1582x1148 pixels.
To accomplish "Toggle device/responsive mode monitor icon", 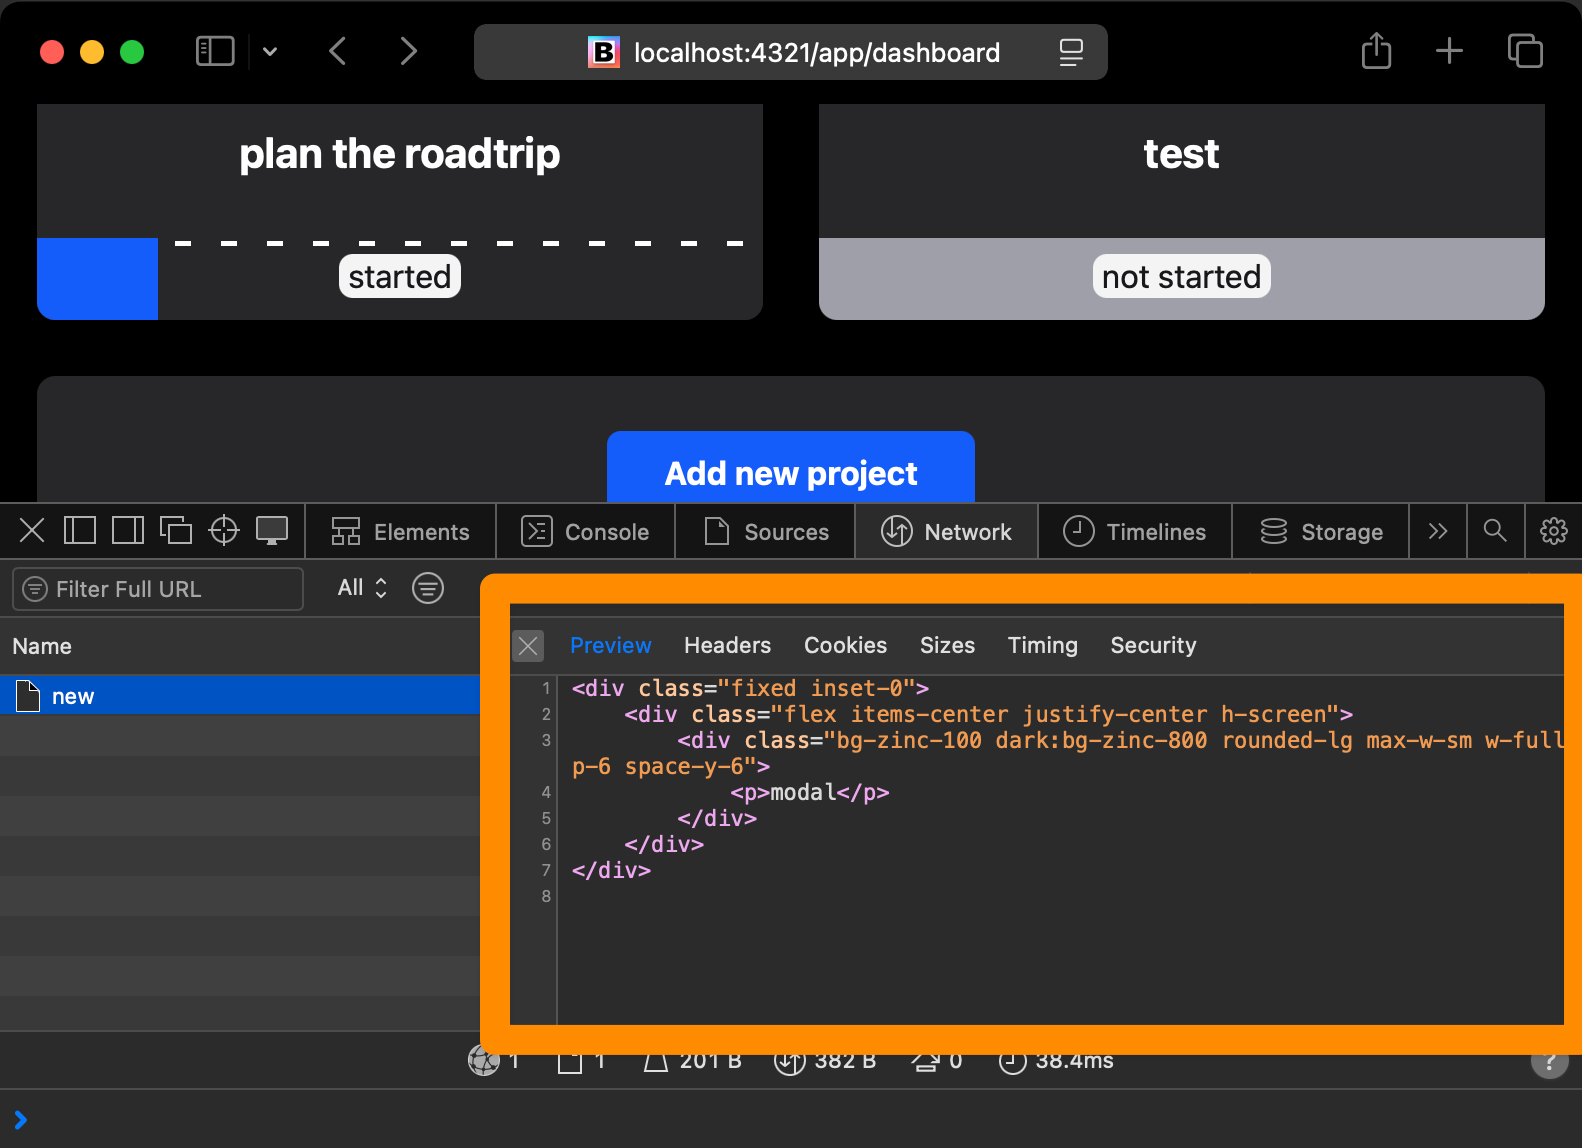I will pos(272,530).
